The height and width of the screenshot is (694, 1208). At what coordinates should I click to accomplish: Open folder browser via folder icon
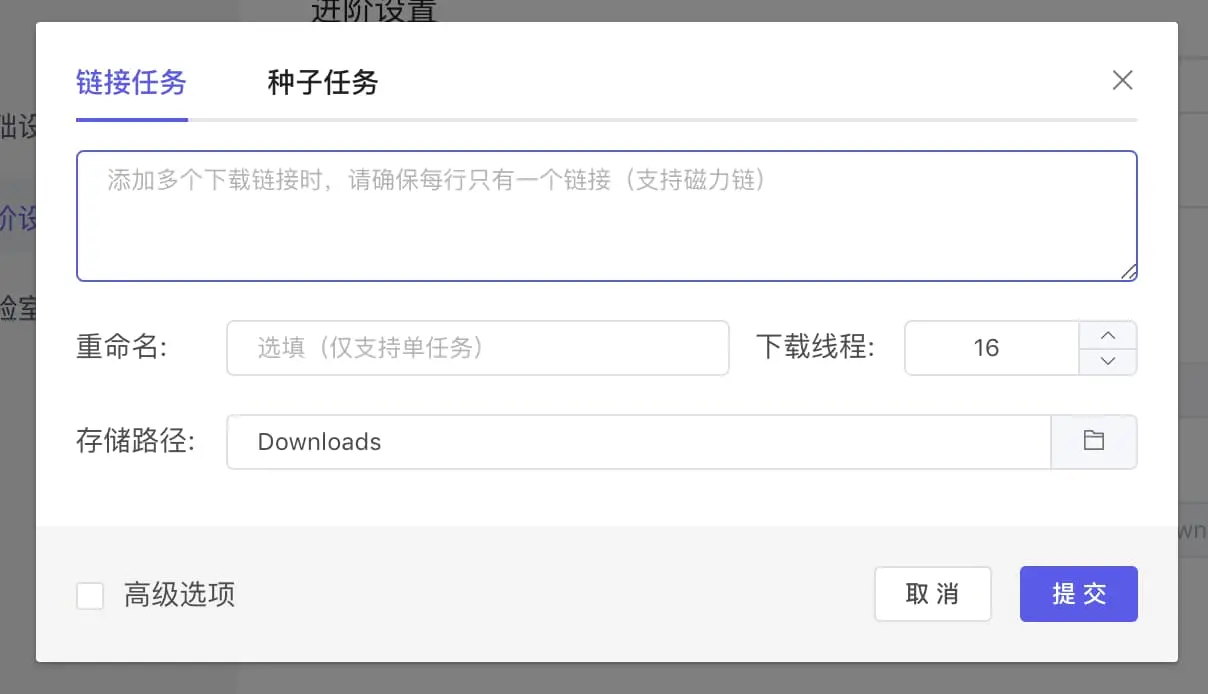point(1094,442)
